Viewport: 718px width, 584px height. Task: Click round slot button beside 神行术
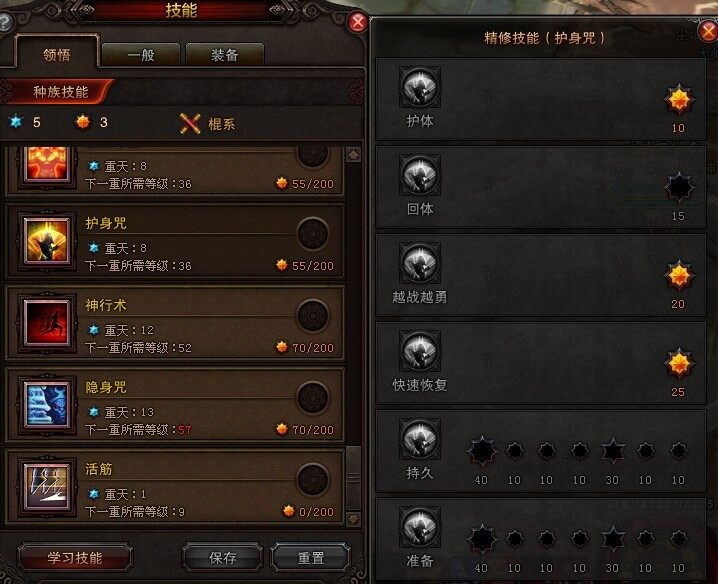click(313, 316)
